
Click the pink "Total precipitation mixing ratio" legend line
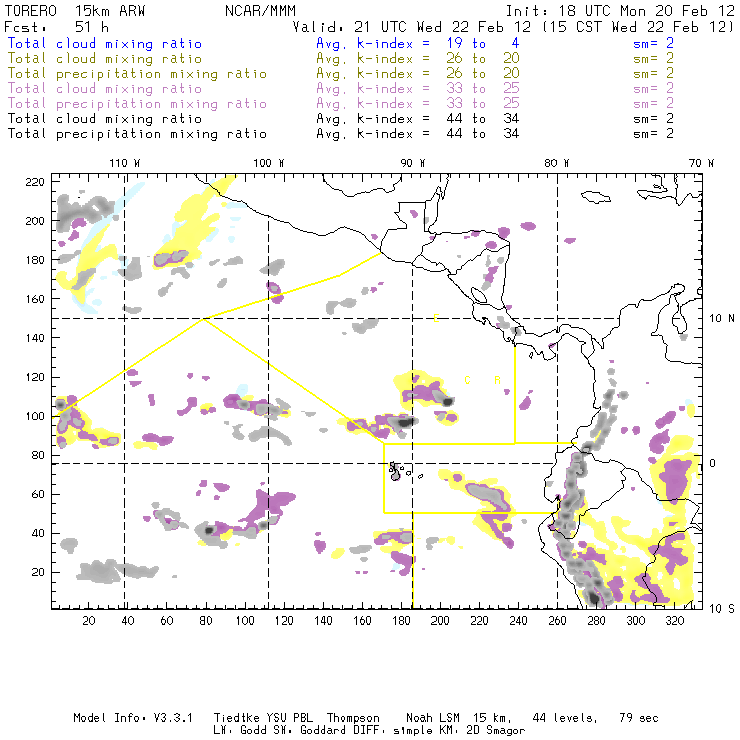tap(137, 104)
